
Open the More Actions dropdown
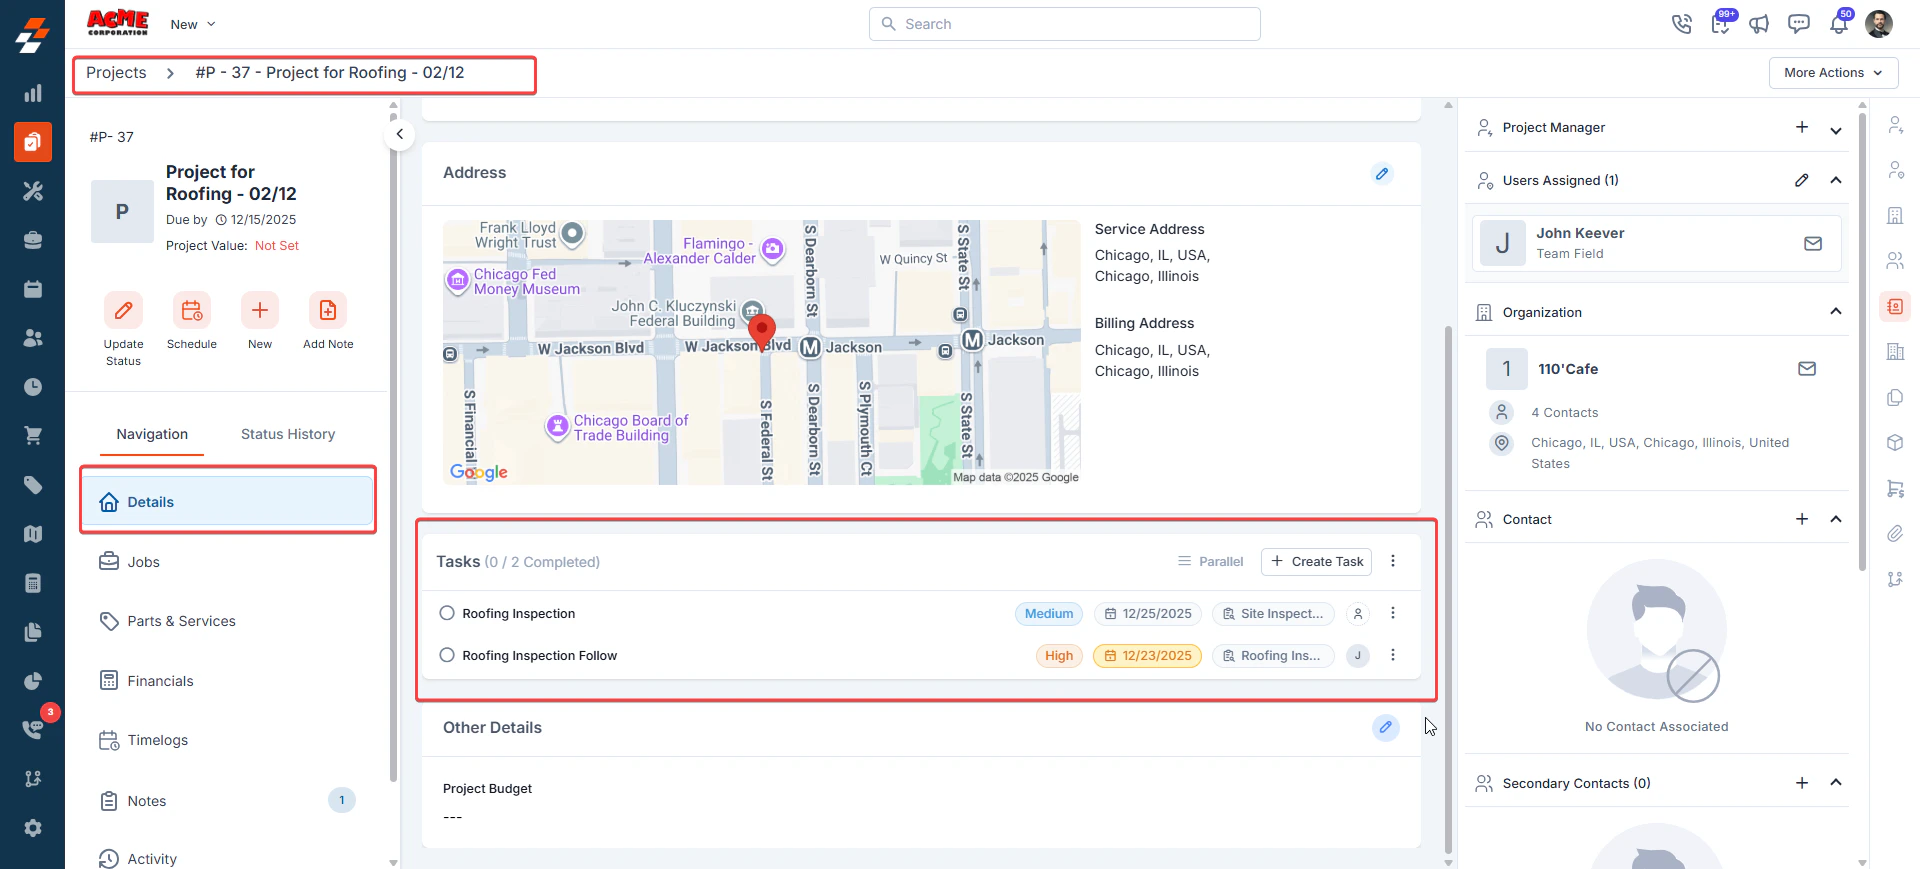coord(1833,73)
